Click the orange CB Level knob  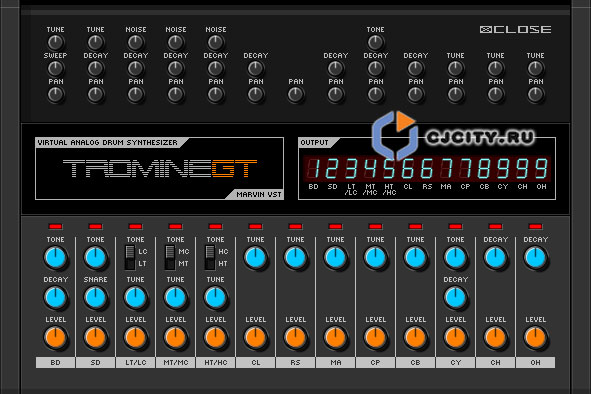[x=415, y=337]
